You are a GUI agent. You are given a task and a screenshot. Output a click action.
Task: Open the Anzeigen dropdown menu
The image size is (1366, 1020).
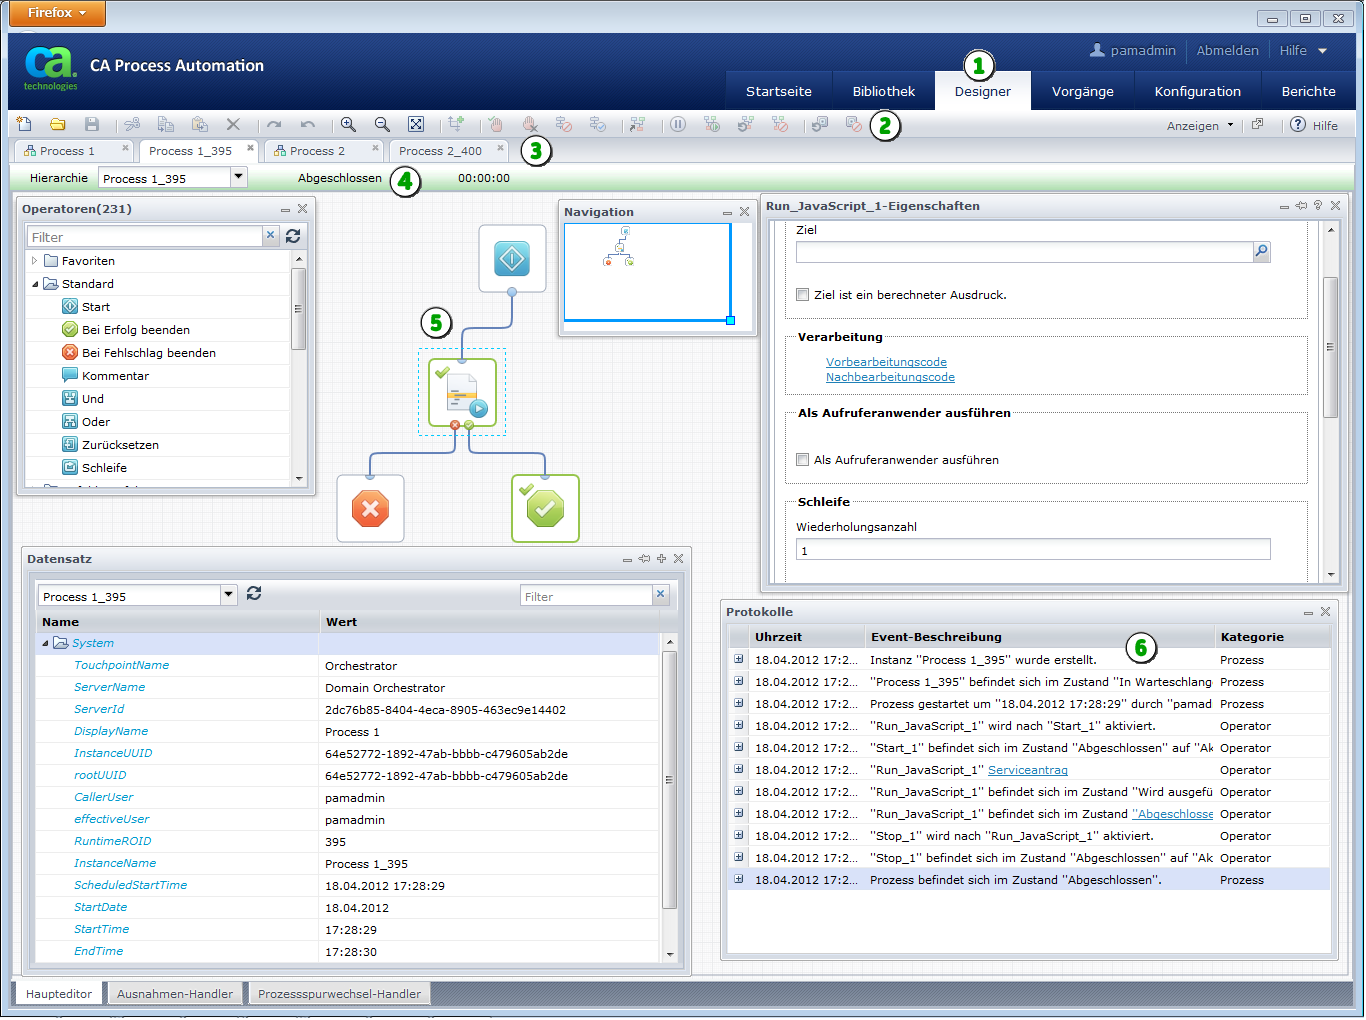tap(1199, 126)
